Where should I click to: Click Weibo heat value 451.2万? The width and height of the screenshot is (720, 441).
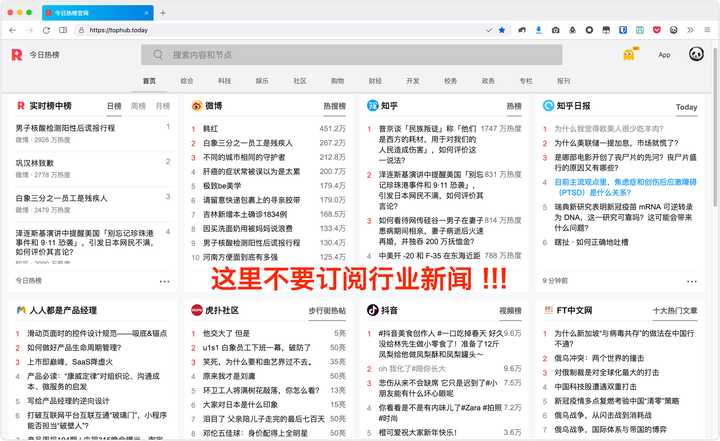pyautogui.click(x=332, y=129)
